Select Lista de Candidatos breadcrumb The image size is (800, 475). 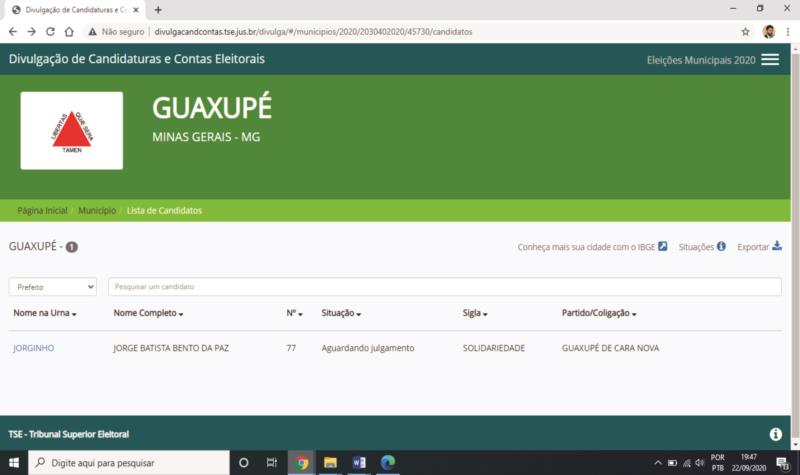pyautogui.click(x=164, y=211)
